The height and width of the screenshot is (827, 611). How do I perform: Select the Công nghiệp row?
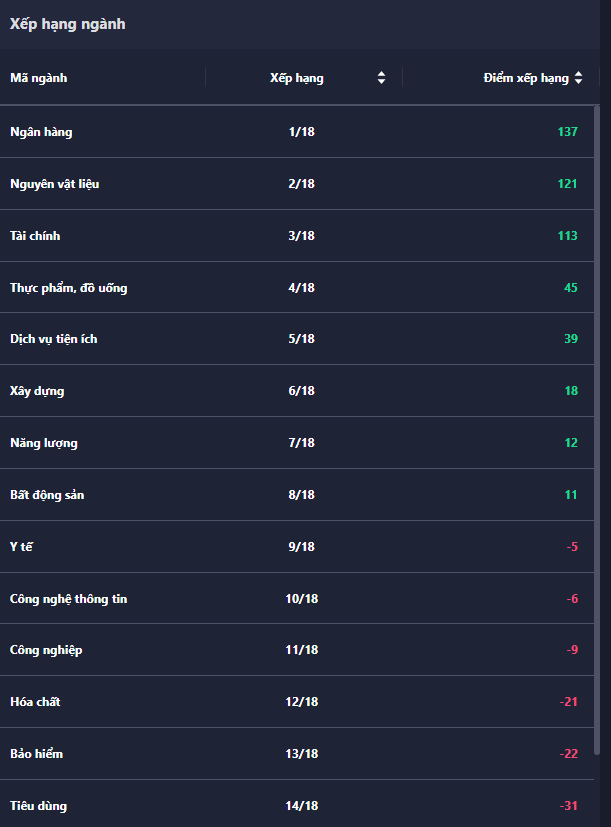pos(46,650)
